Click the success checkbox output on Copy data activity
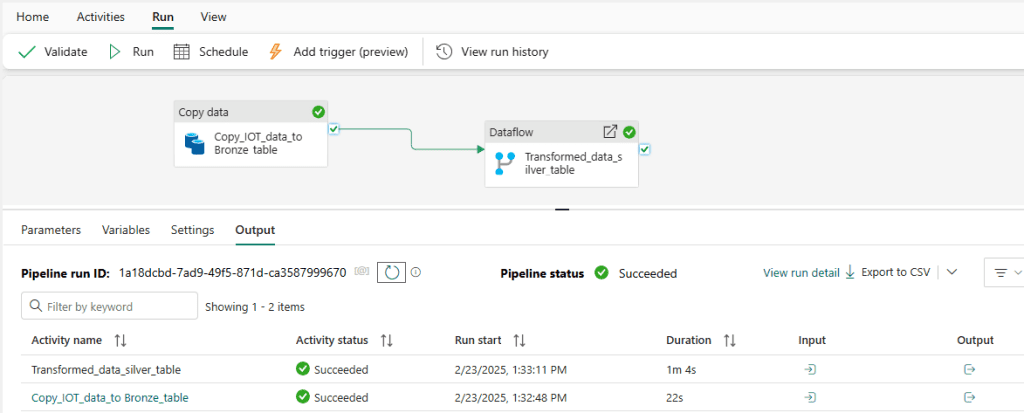Screen dimensions: 1024x413 pos(334,129)
